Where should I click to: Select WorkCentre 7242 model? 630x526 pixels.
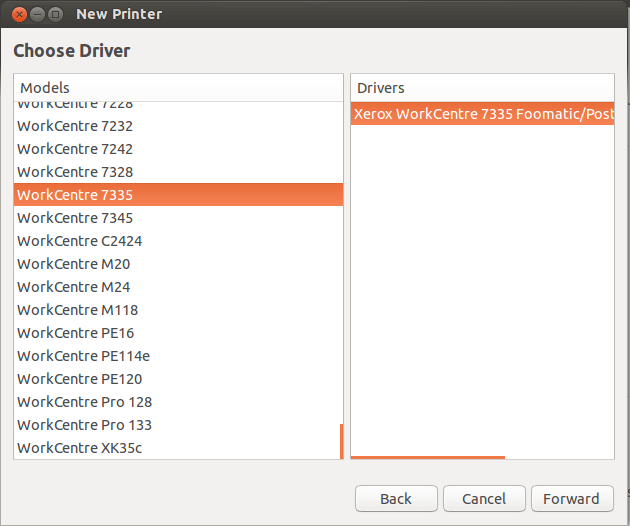(x=178, y=149)
